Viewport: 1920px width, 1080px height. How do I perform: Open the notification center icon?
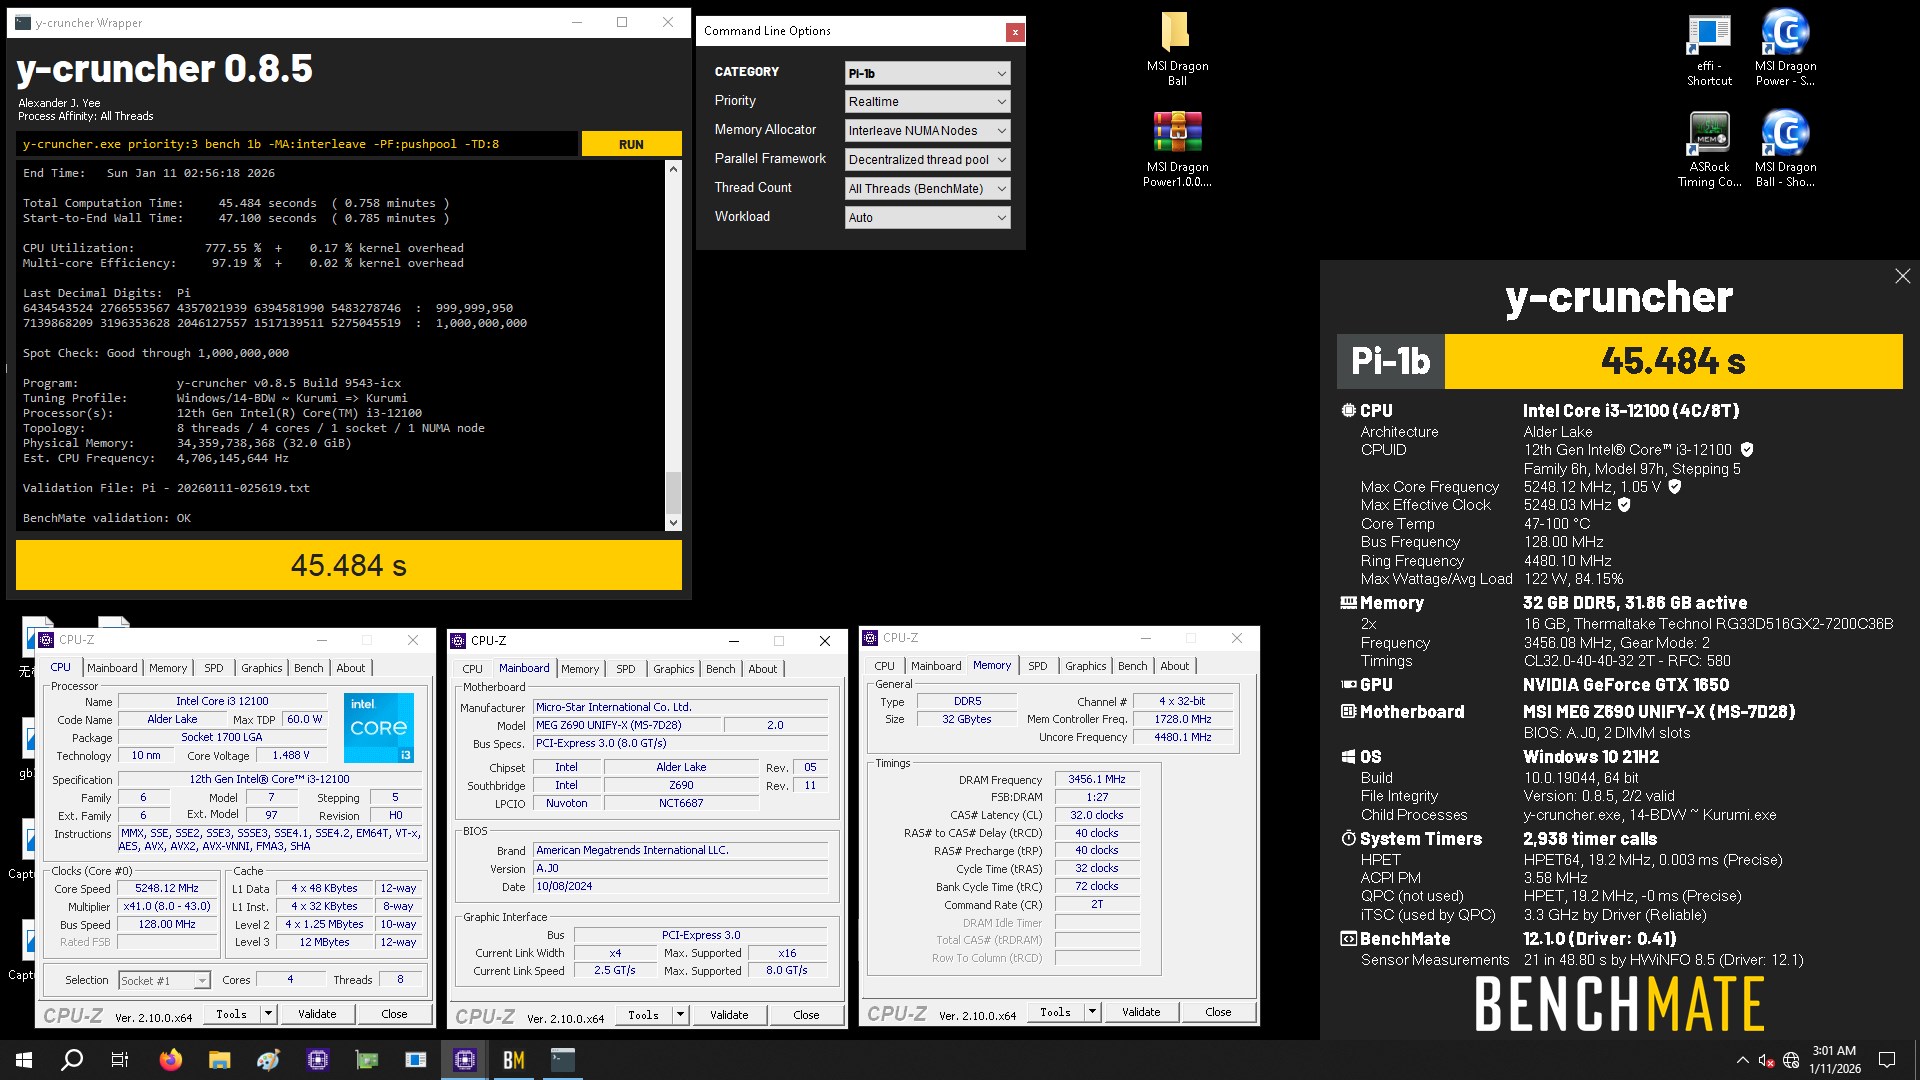[x=1887, y=1060]
